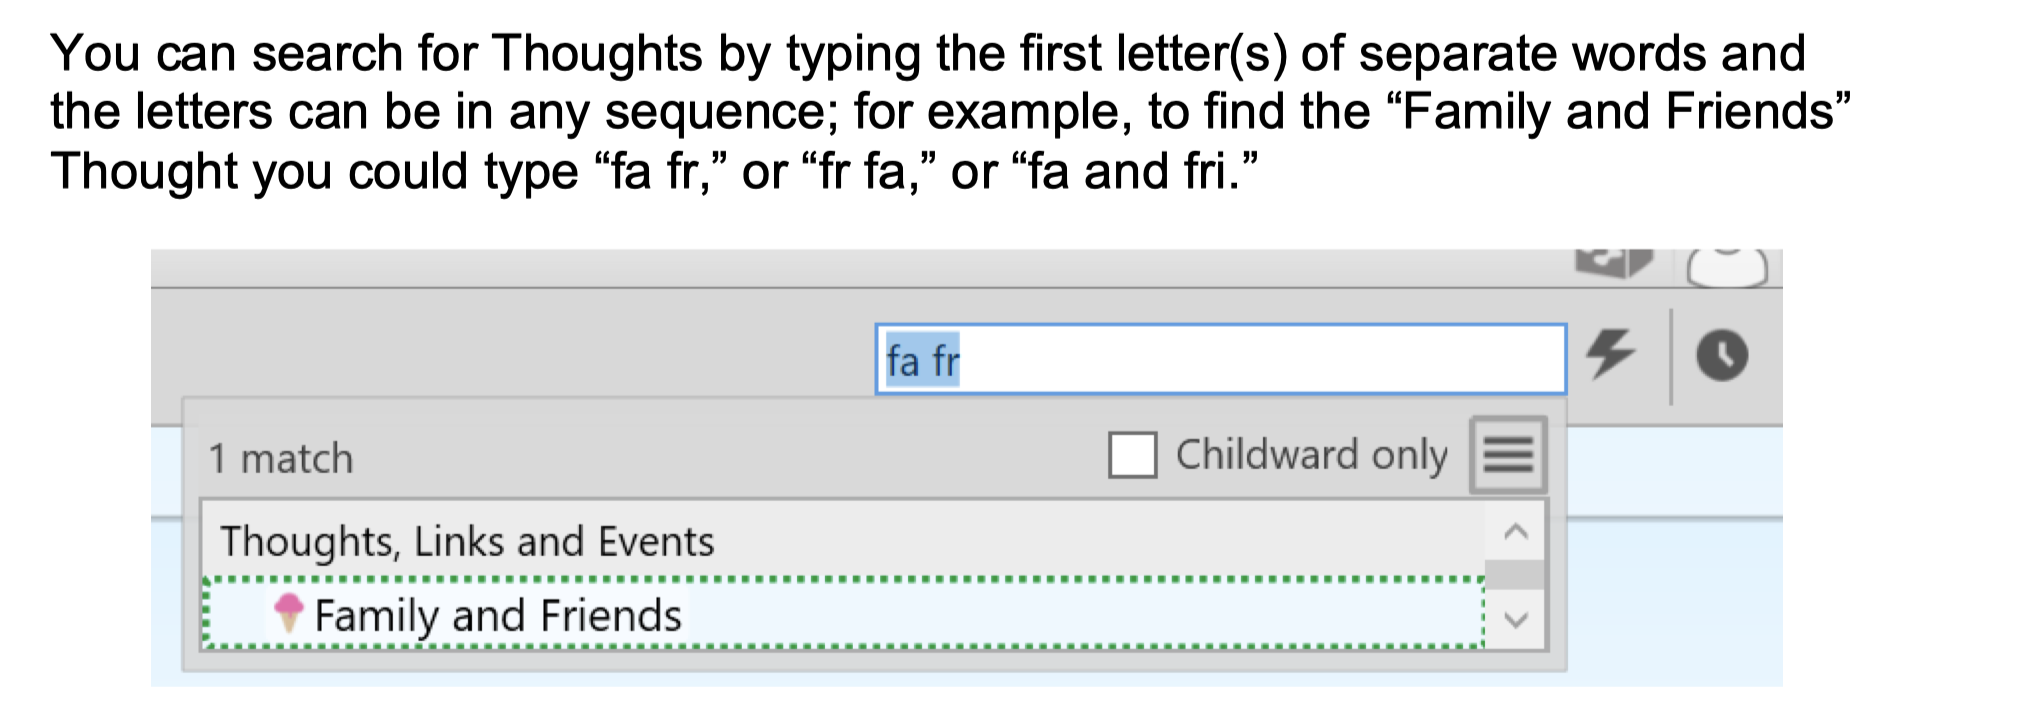The height and width of the screenshot is (710, 2040).
Task: Select the "Thoughts, Links and Events" header
Action: coord(467,541)
